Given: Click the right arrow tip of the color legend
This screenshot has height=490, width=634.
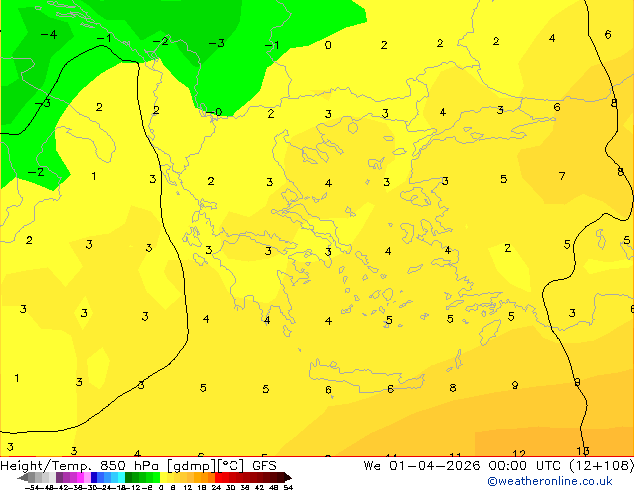Looking at the screenshot, I should [289, 478].
